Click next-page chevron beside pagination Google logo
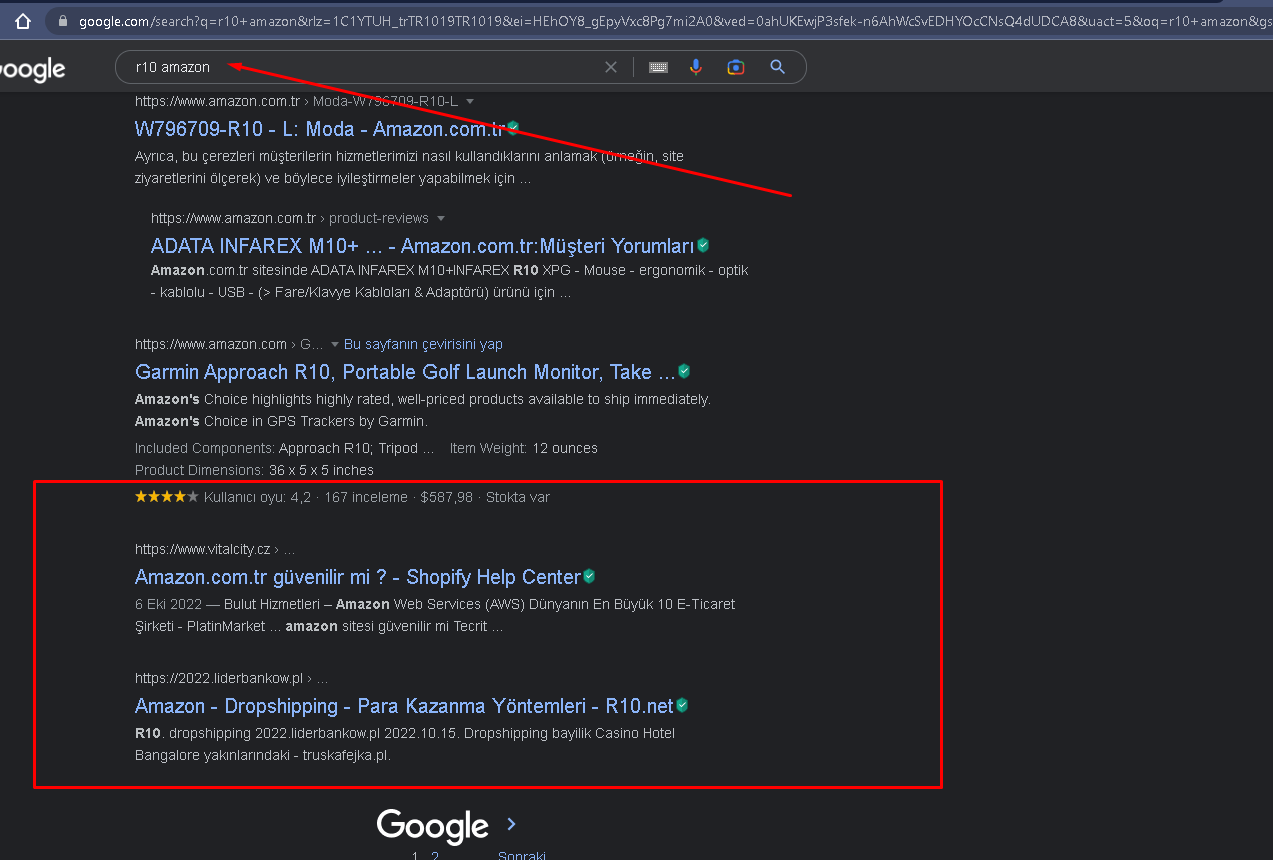Screen dimensions: 1273x860 tap(511, 824)
